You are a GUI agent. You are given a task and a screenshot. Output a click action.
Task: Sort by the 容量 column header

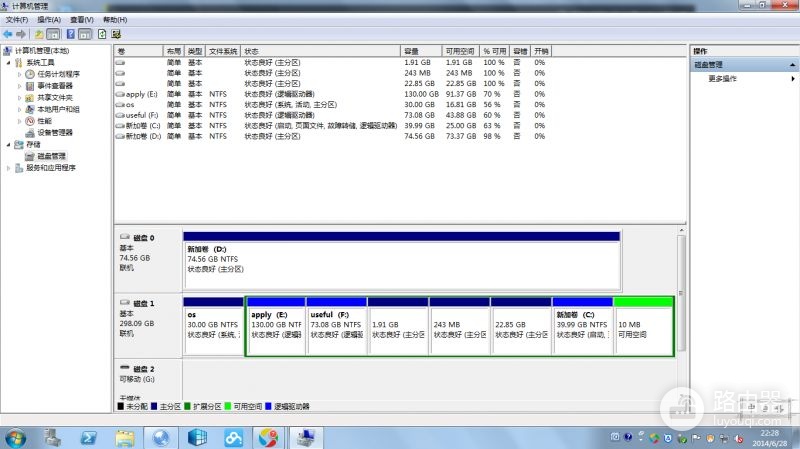(x=421, y=51)
